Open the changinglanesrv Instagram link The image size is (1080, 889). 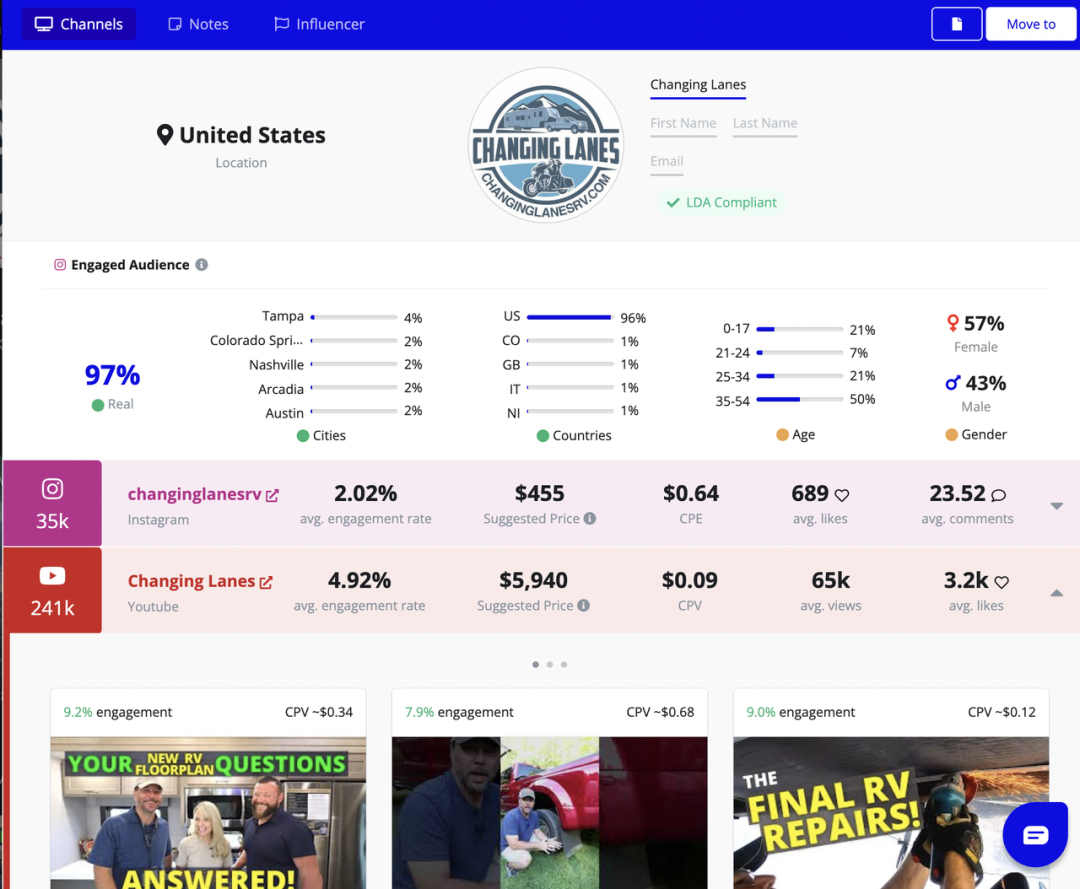tap(194, 494)
